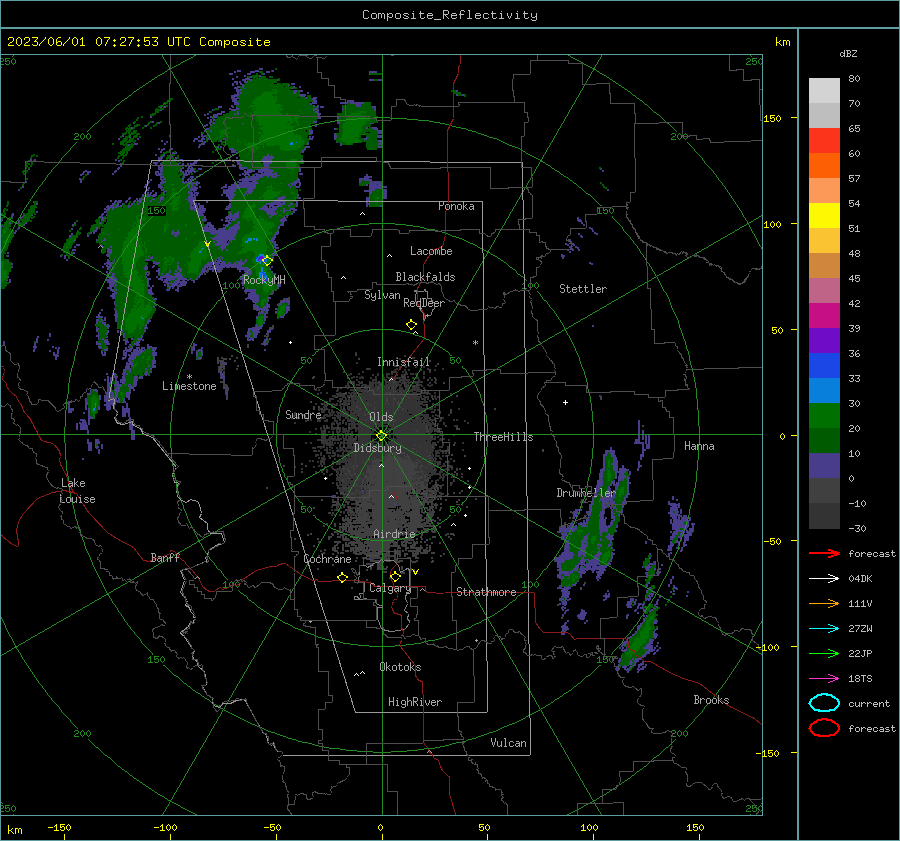Click the yellow 54 dBZ color swatch

coord(824,215)
